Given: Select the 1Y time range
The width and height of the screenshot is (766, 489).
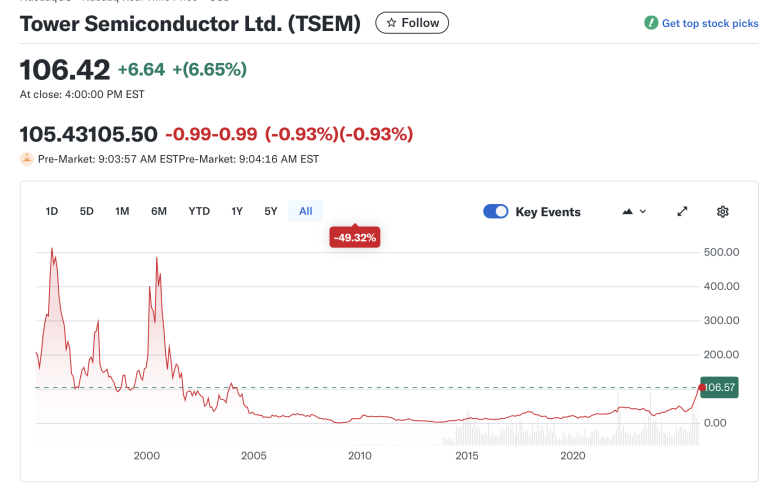Looking at the screenshot, I should 237,211.
